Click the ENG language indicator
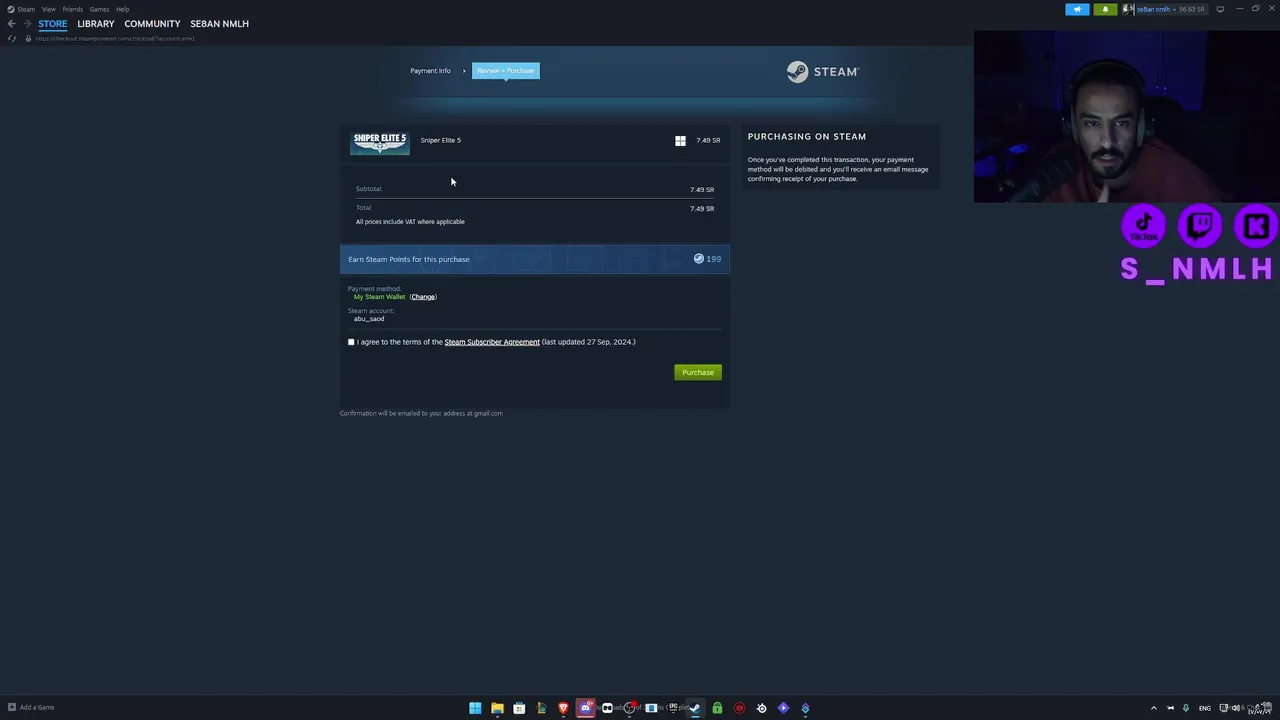 1205,708
